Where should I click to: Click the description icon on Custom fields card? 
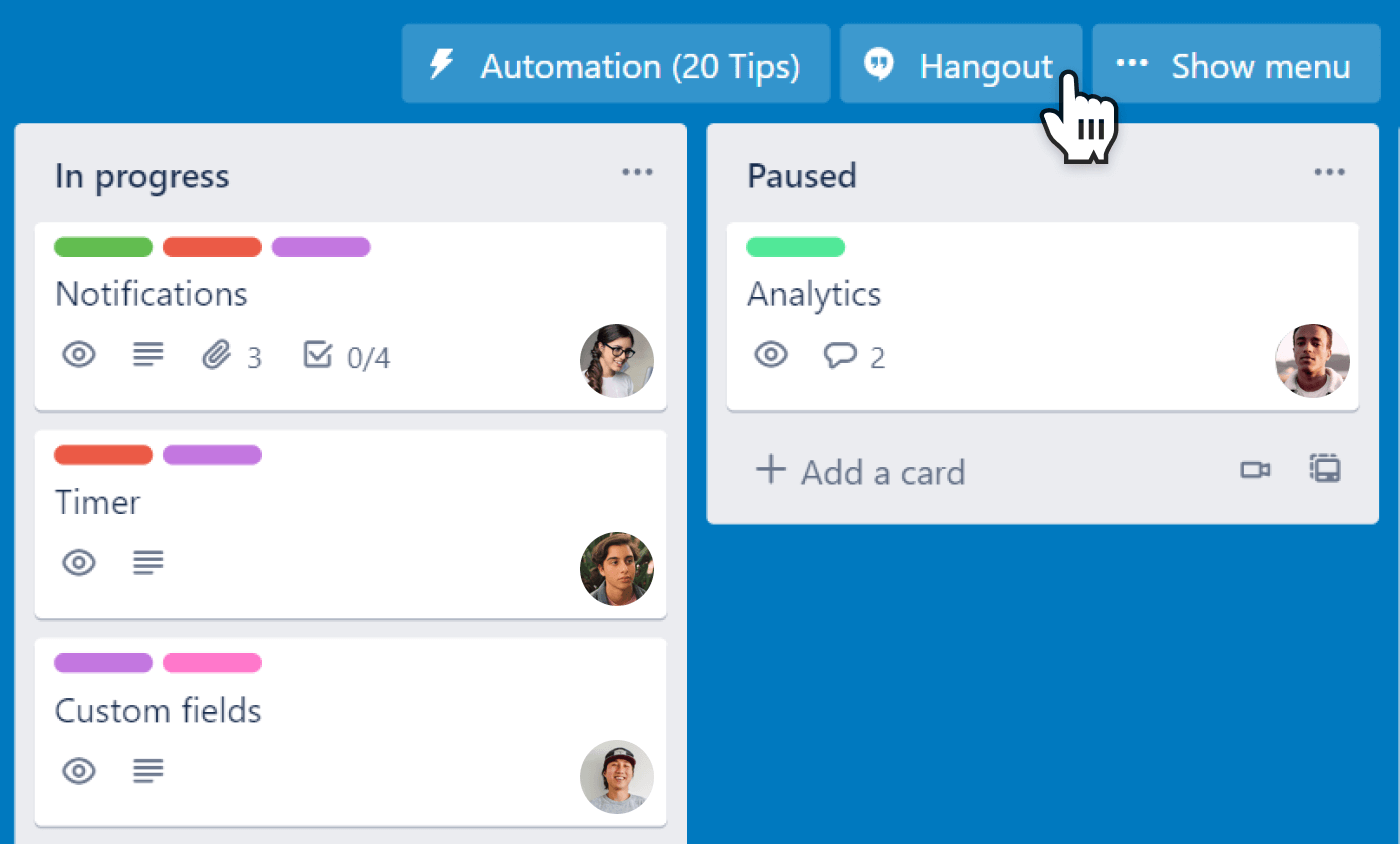[x=148, y=771]
